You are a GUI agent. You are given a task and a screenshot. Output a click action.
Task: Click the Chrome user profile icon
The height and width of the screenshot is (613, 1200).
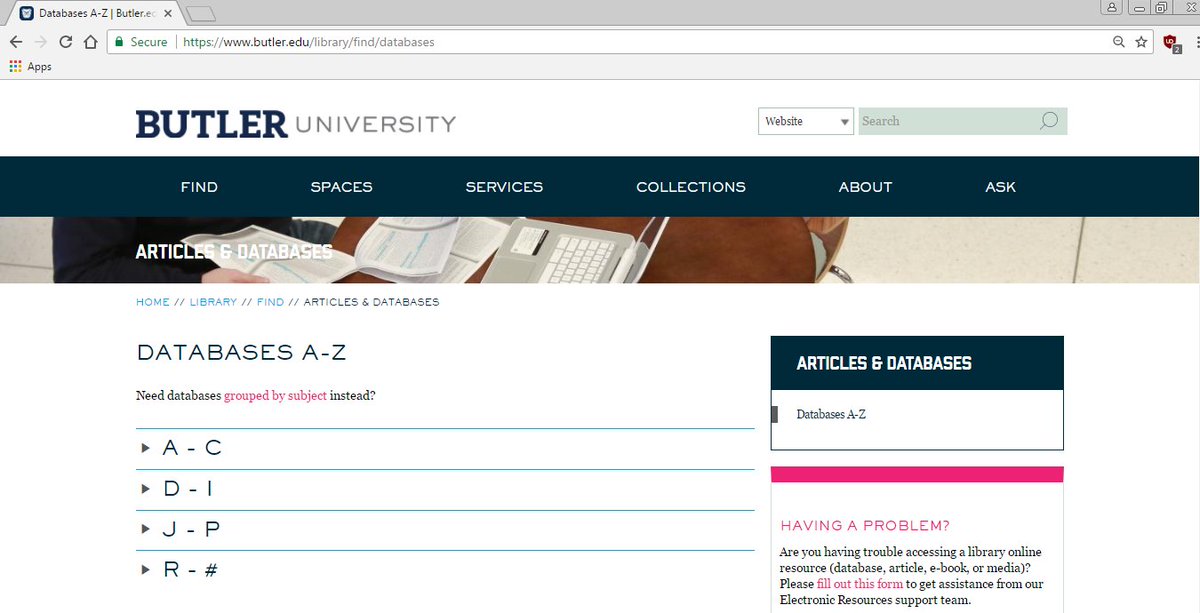tap(1112, 7)
